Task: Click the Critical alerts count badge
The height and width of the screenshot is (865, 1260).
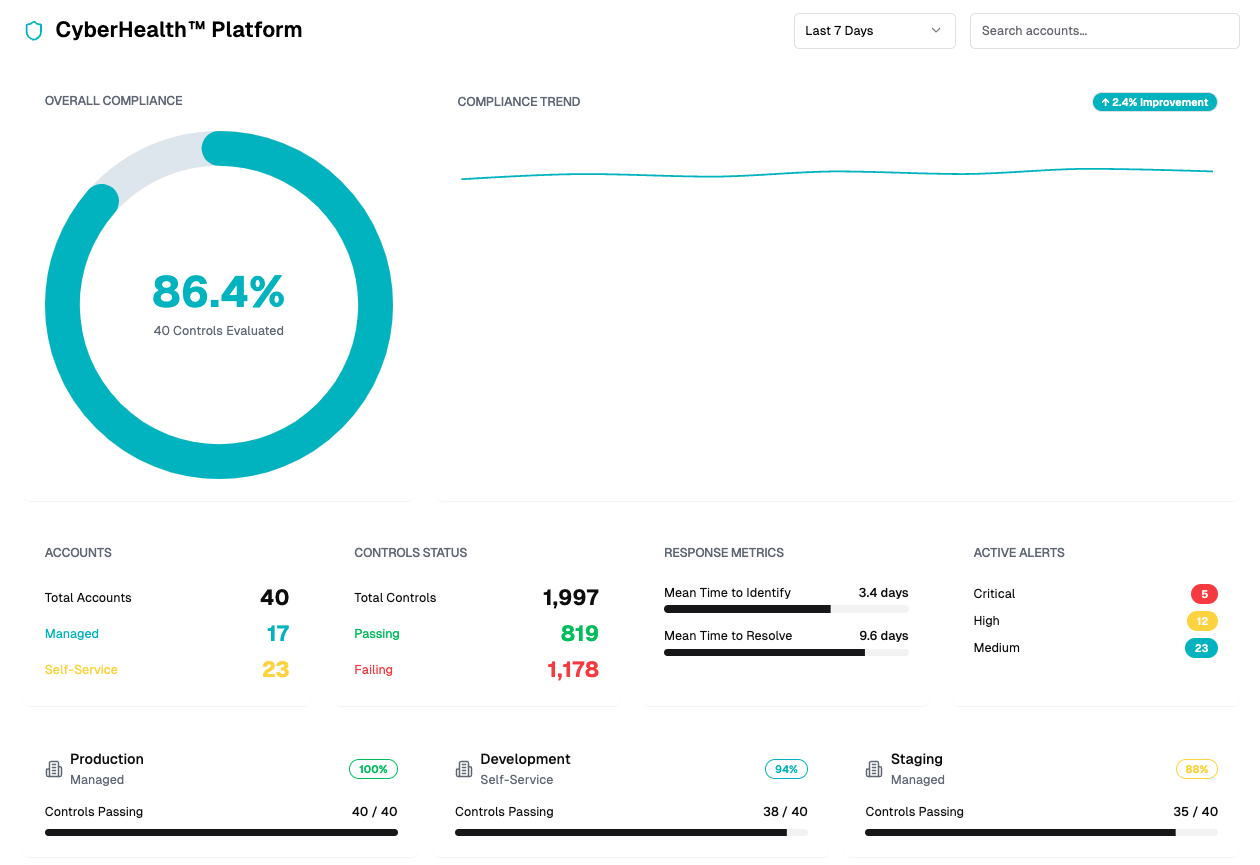Action: (1203, 594)
